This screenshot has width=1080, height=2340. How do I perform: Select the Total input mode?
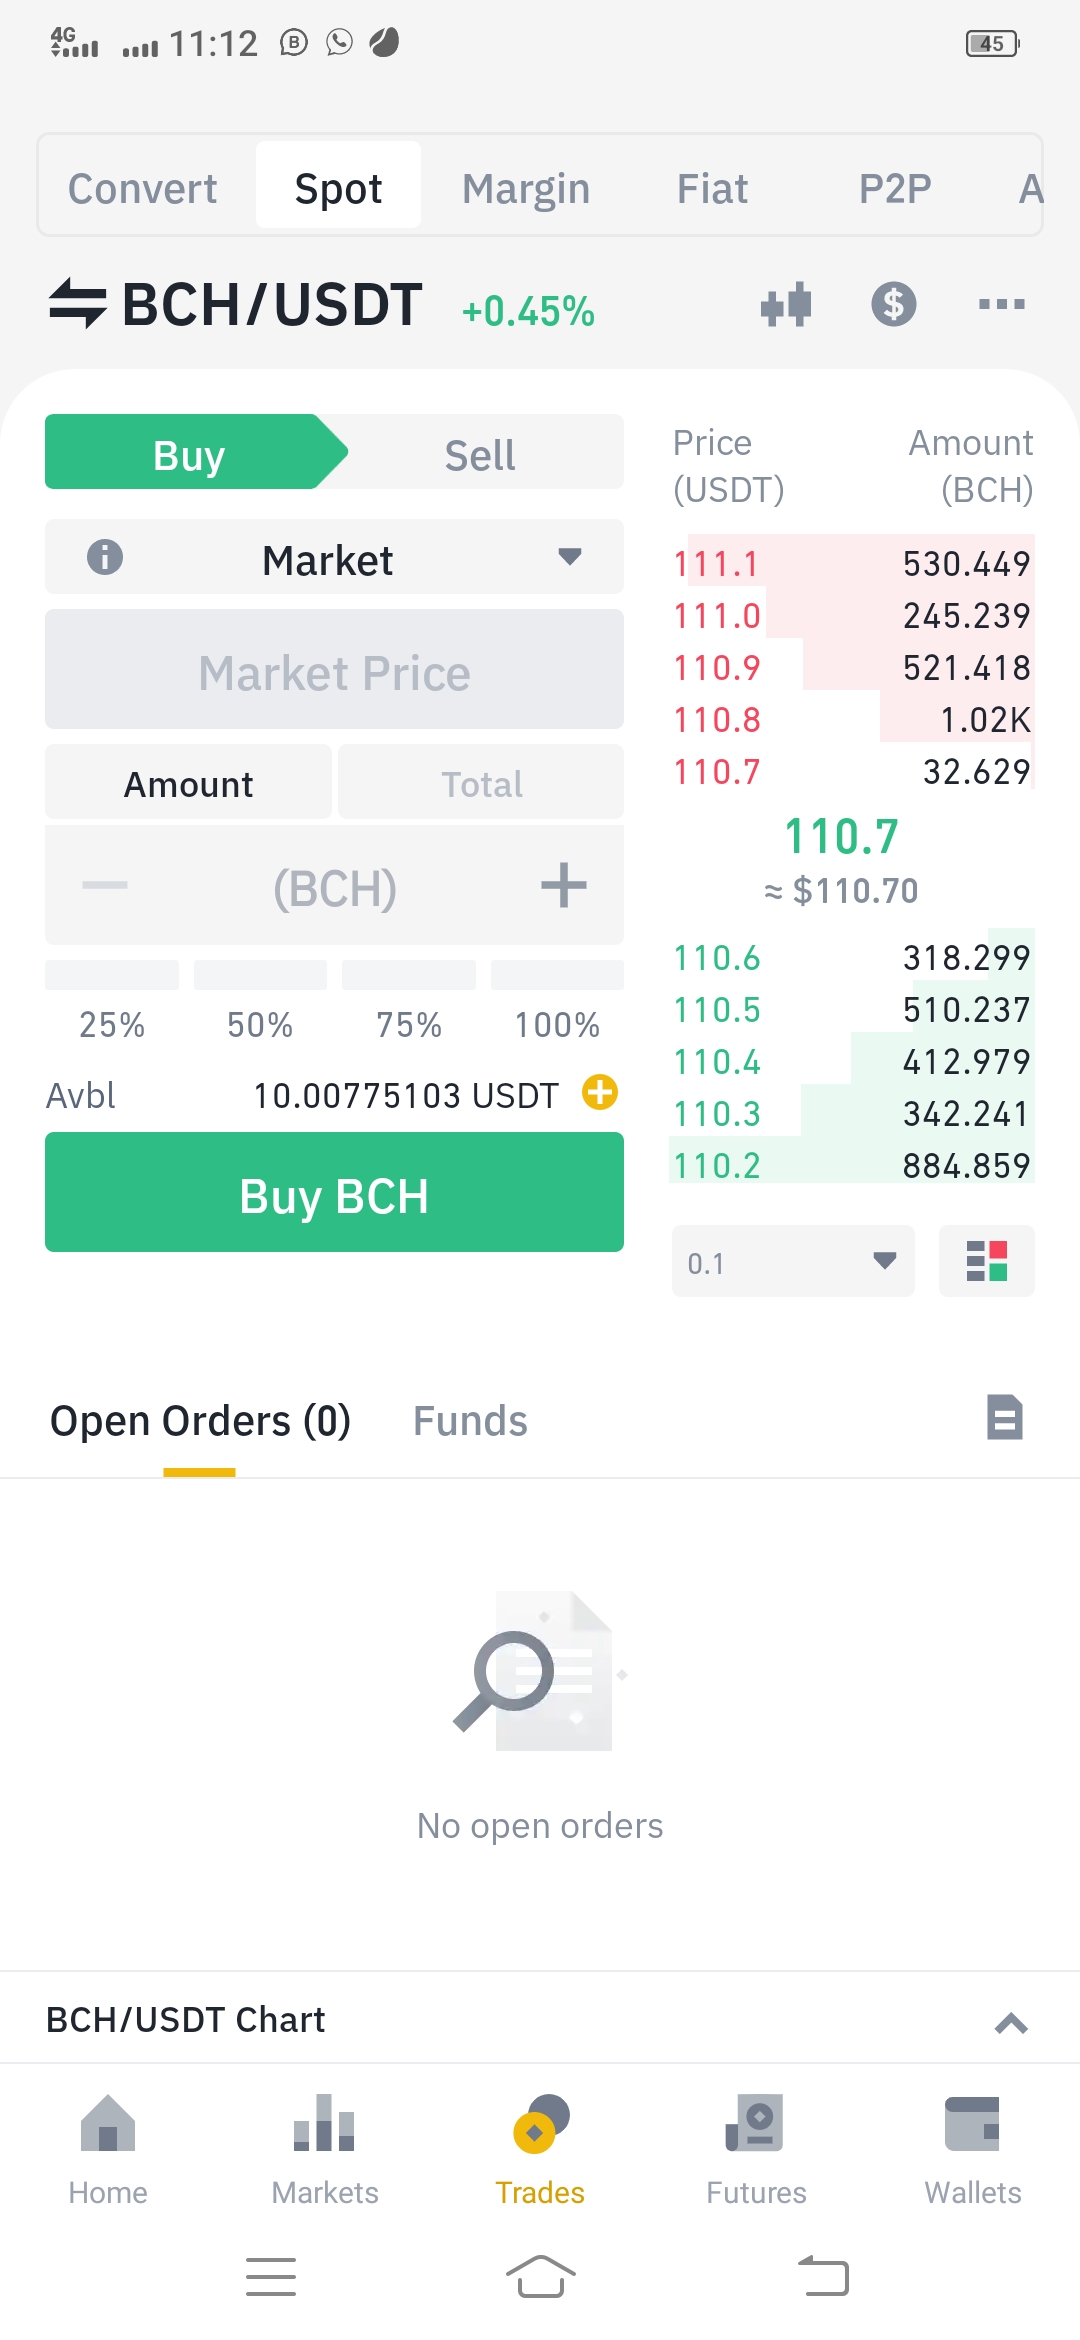[x=481, y=783]
